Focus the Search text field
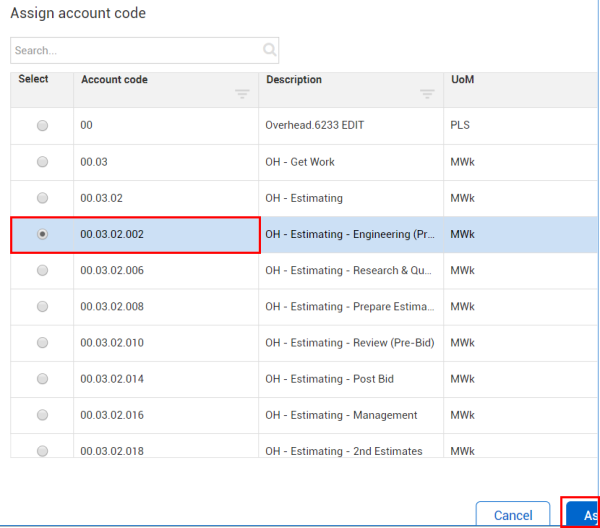600x528 pixels. 135,50
